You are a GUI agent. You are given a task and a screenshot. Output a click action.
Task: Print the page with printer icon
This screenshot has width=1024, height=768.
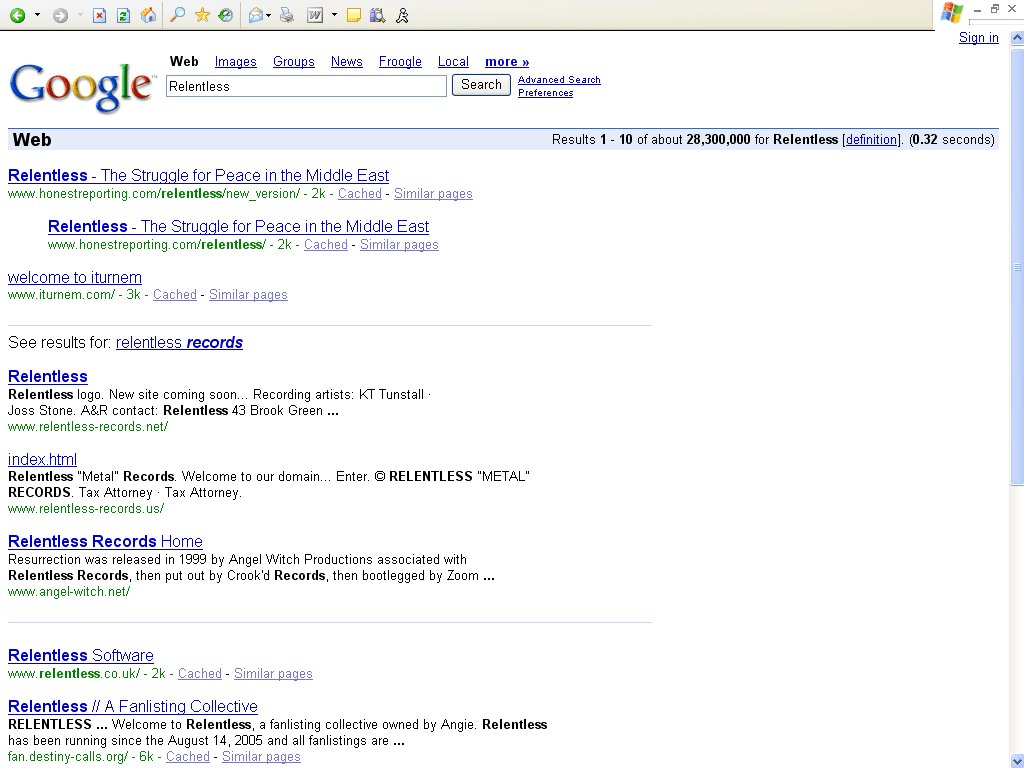click(287, 15)
